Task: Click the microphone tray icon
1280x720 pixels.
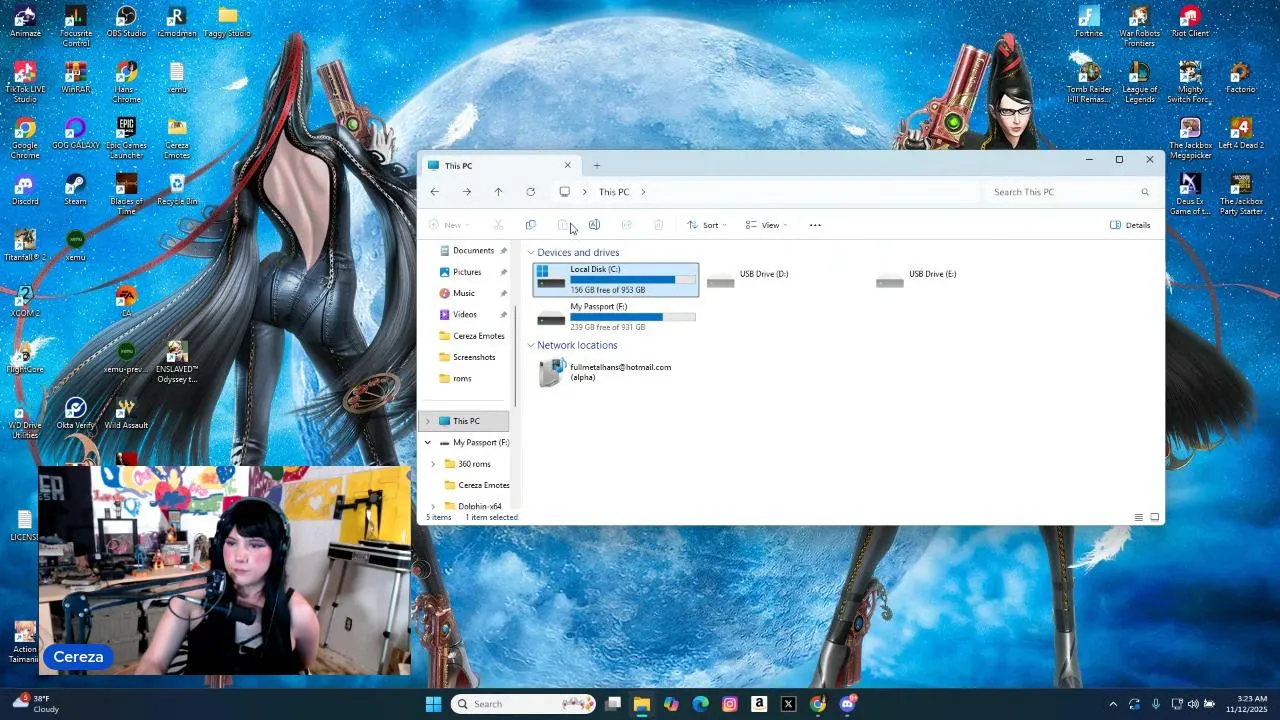Action: tap(1156, 704)
